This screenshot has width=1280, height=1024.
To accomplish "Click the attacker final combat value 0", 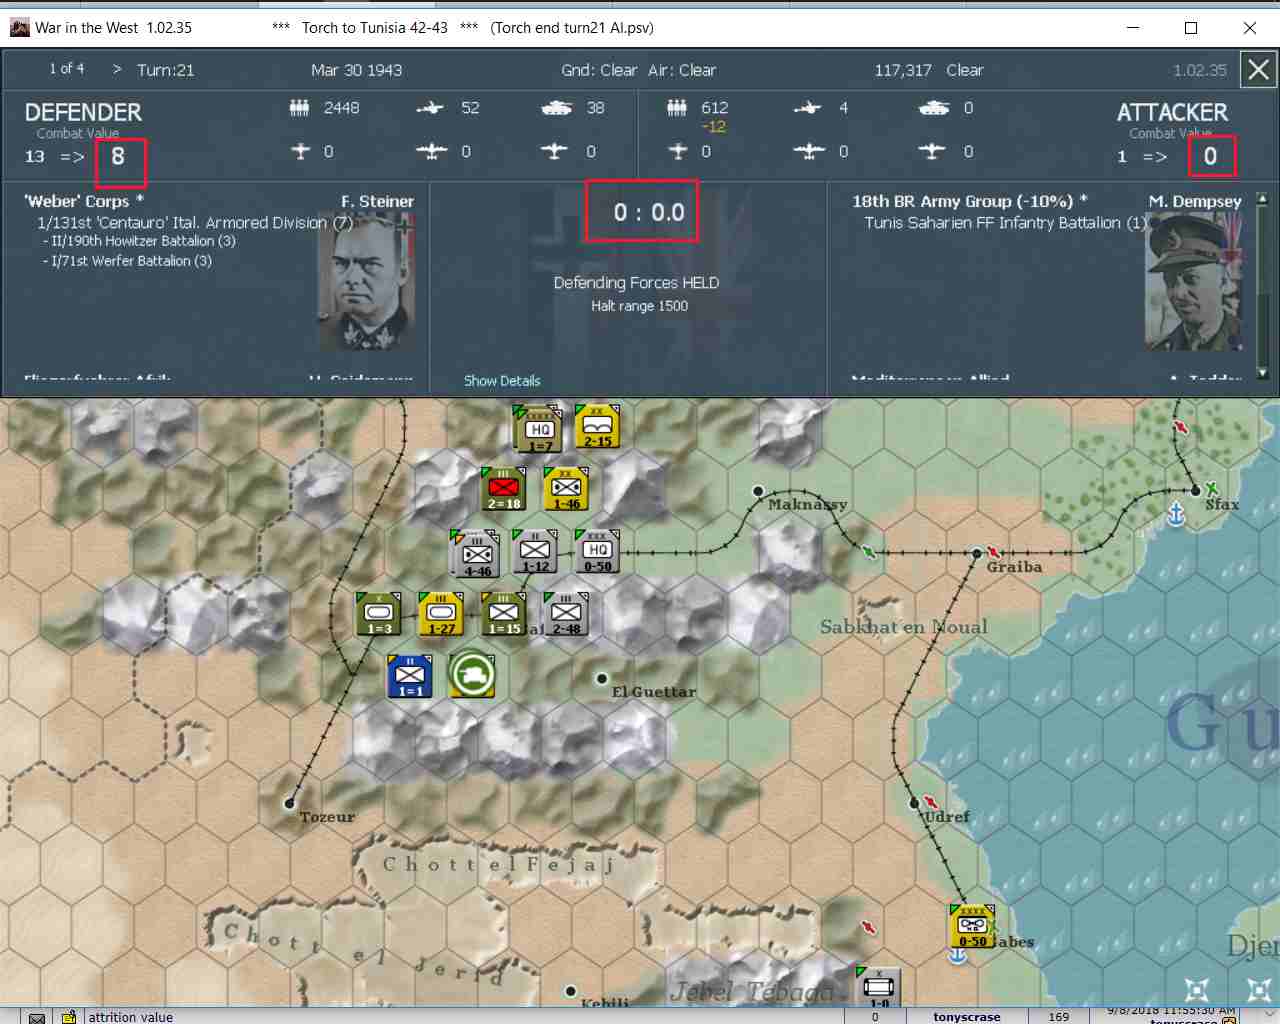I will (x=1210, y=156).
